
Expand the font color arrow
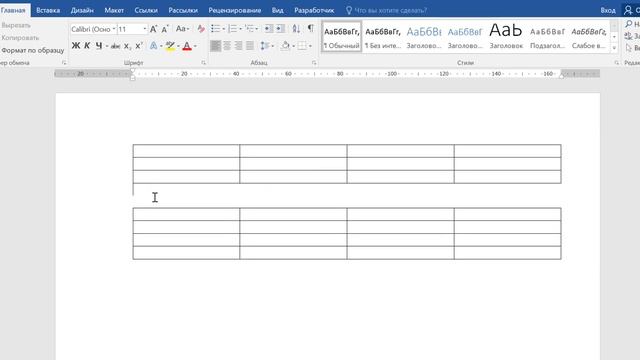click(195, 46)
